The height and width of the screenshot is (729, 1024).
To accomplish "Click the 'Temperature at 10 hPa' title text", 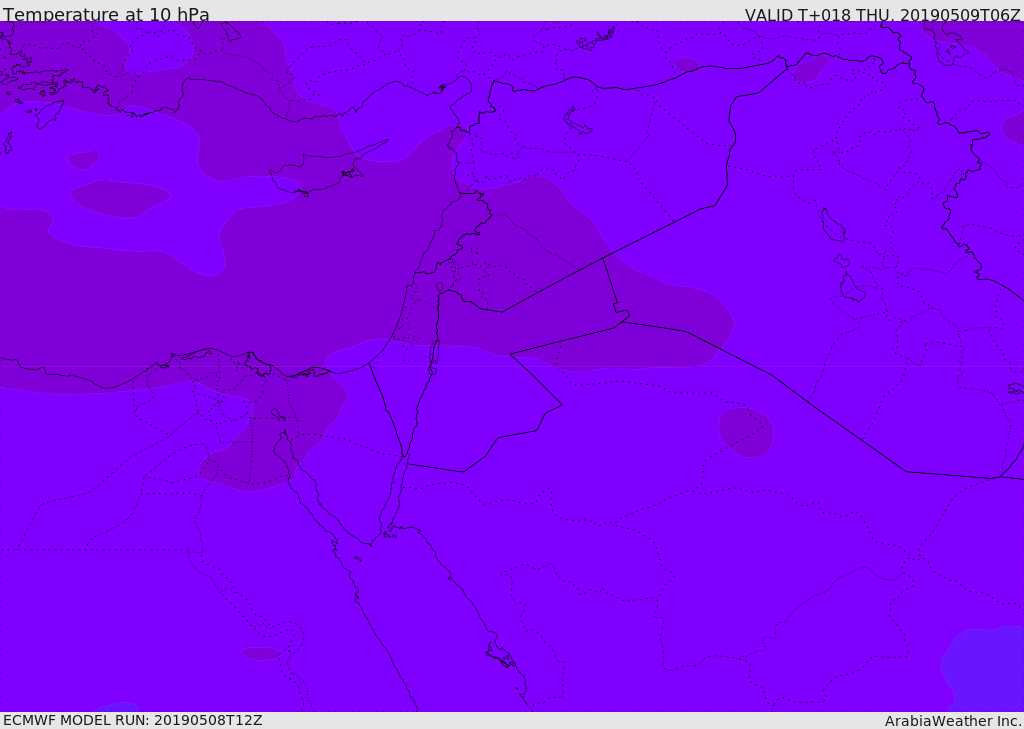I will pos(106,14).
